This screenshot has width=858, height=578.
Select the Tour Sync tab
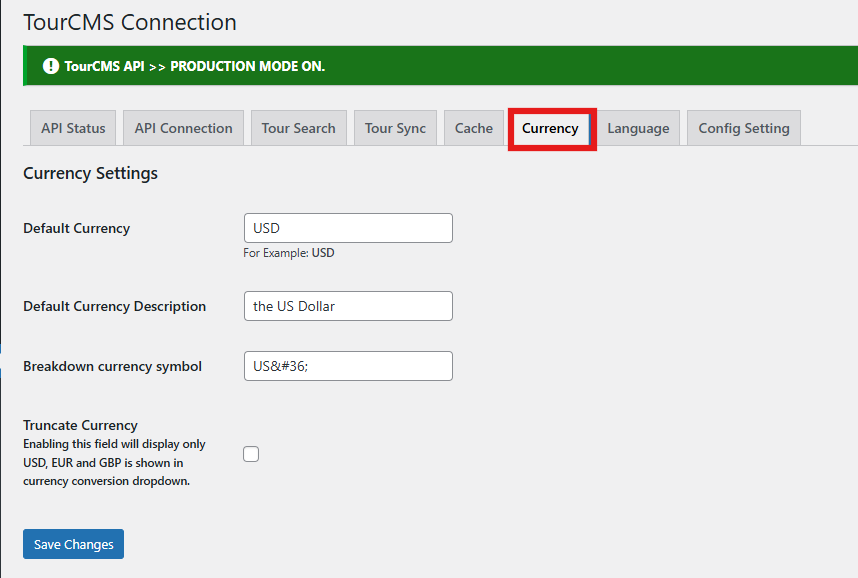pos(395,128)
